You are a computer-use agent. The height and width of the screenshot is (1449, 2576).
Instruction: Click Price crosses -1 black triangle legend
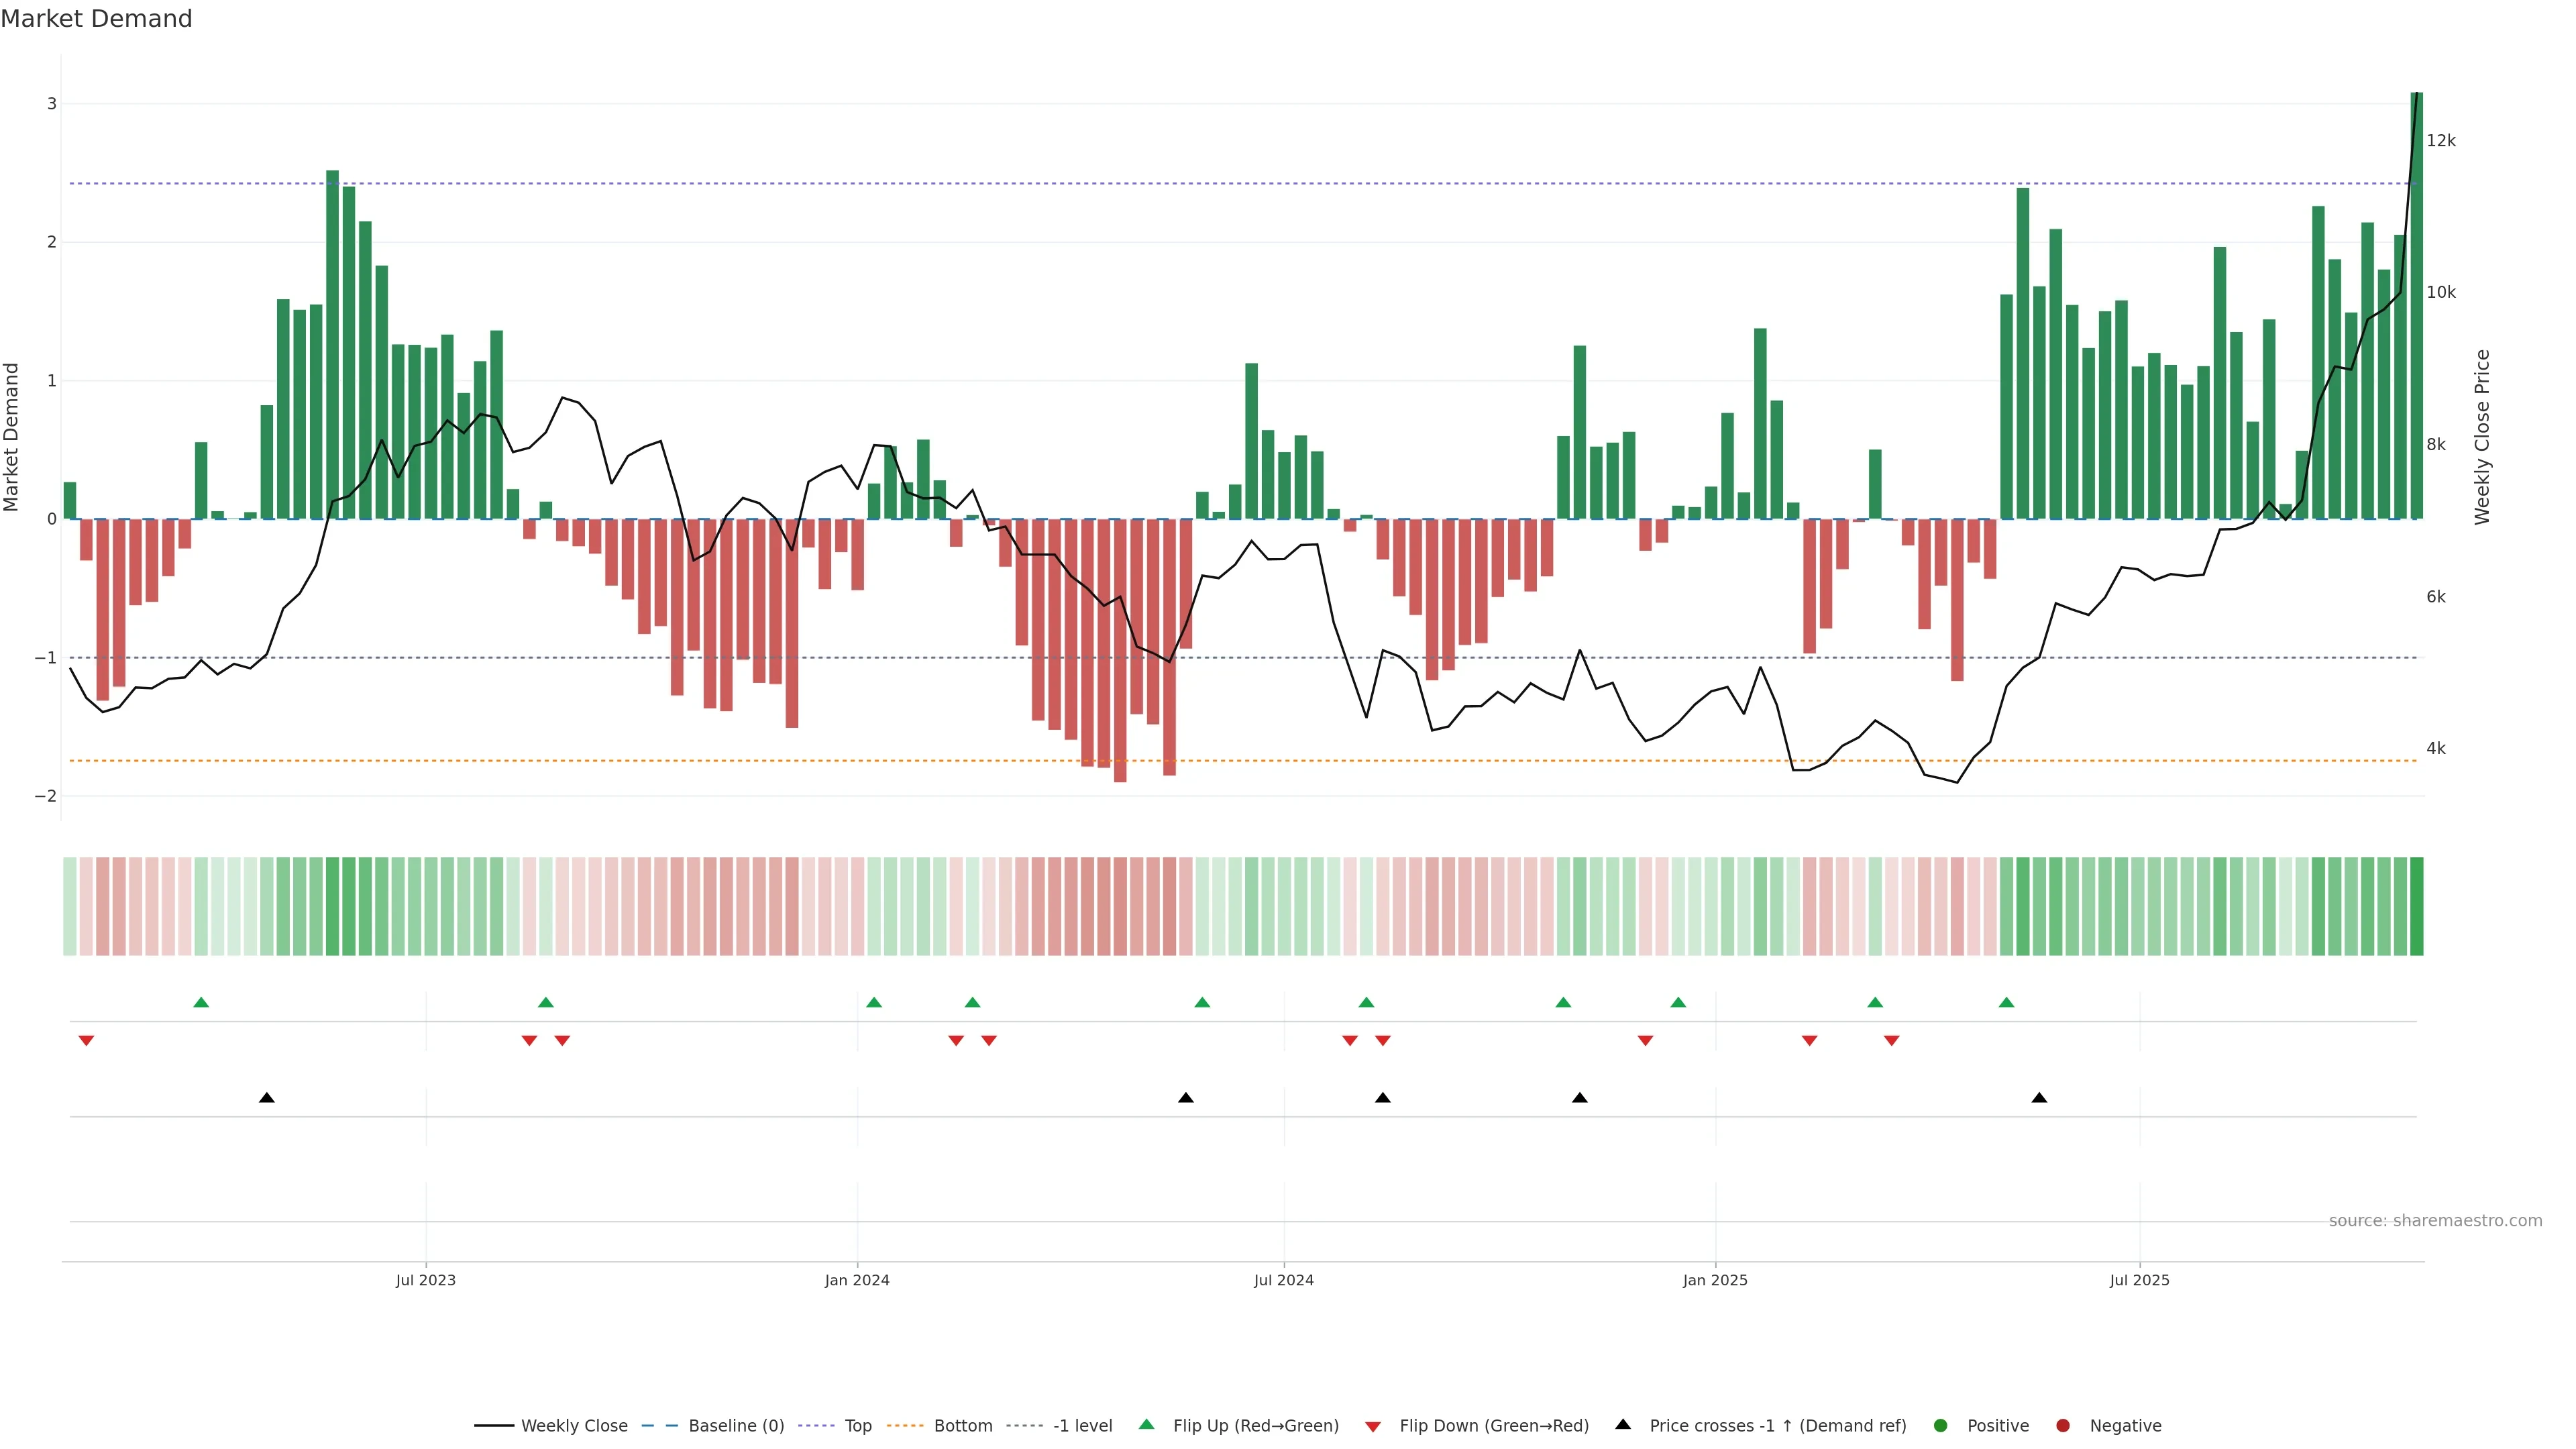click(x=1623, y=1425)
